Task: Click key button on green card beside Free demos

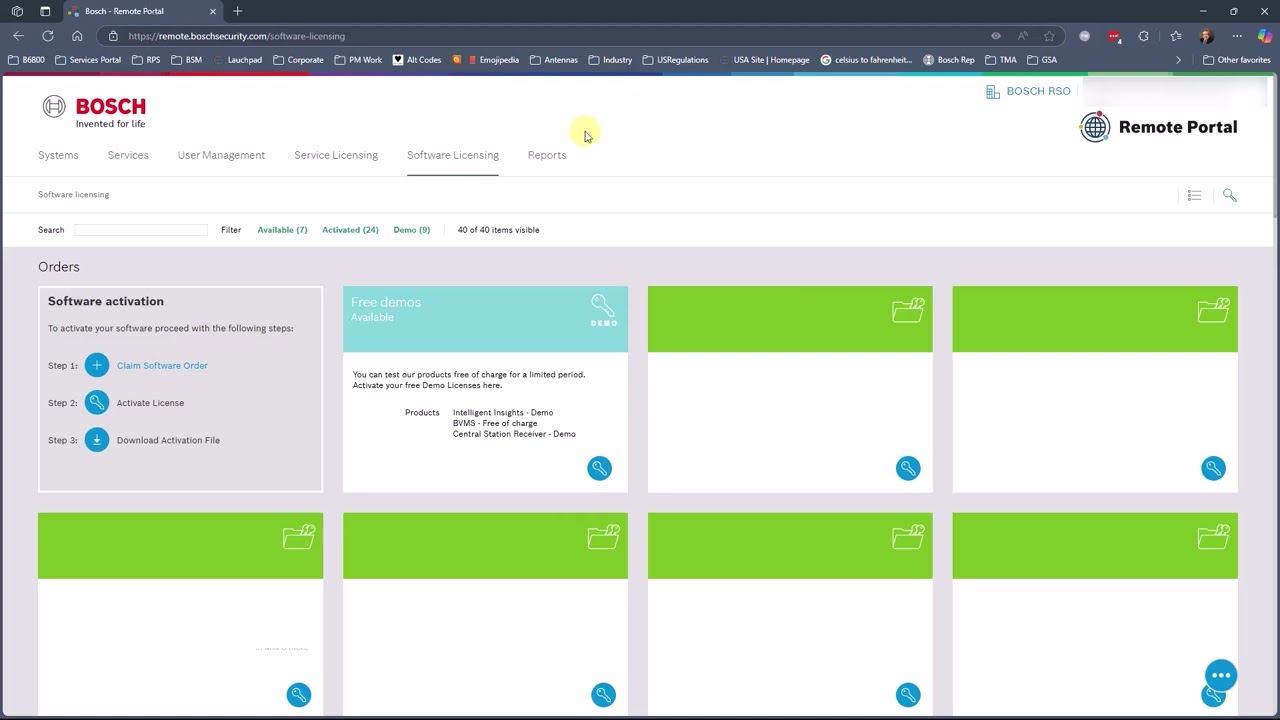Action: (908, 468)
